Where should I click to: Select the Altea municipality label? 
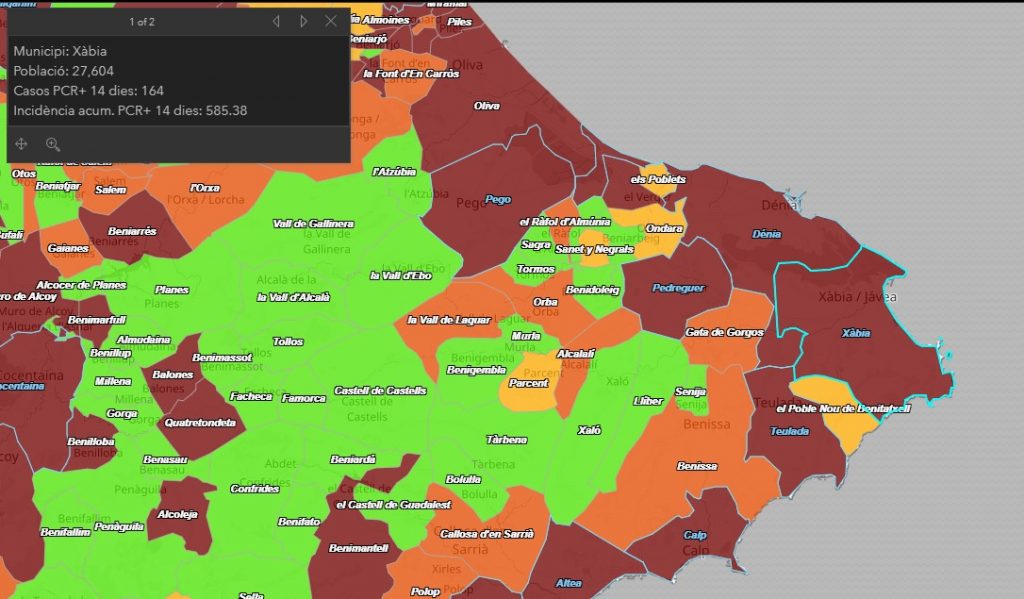(x=568, y=583)
